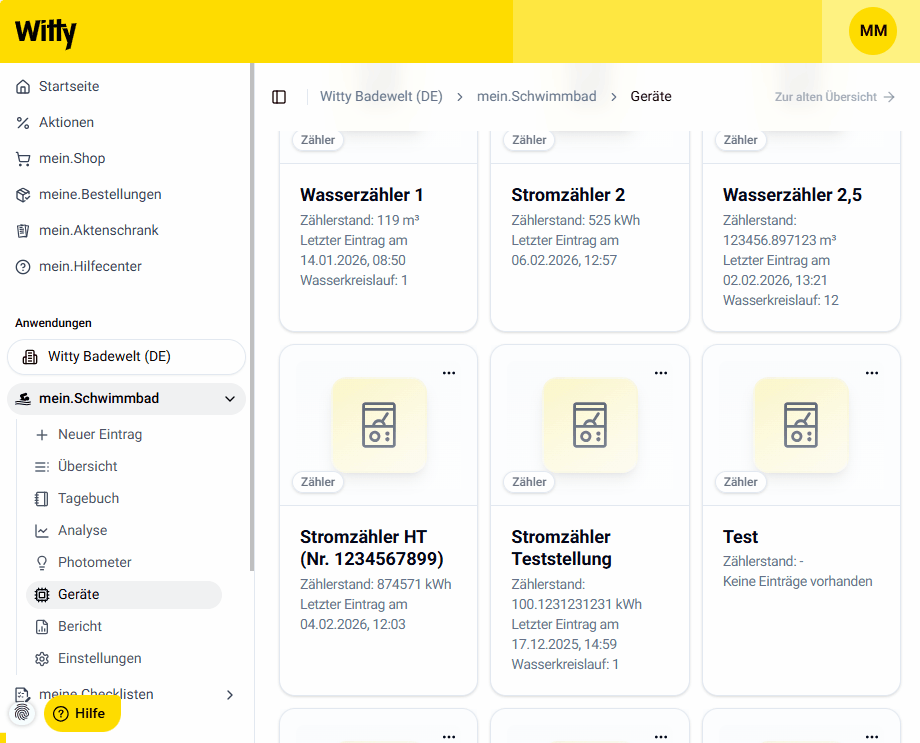Image resolution: width=920 pixels, height=743 pixels.
Task: Go to meine.Bestellungen
Action: [x=100, y=194]
